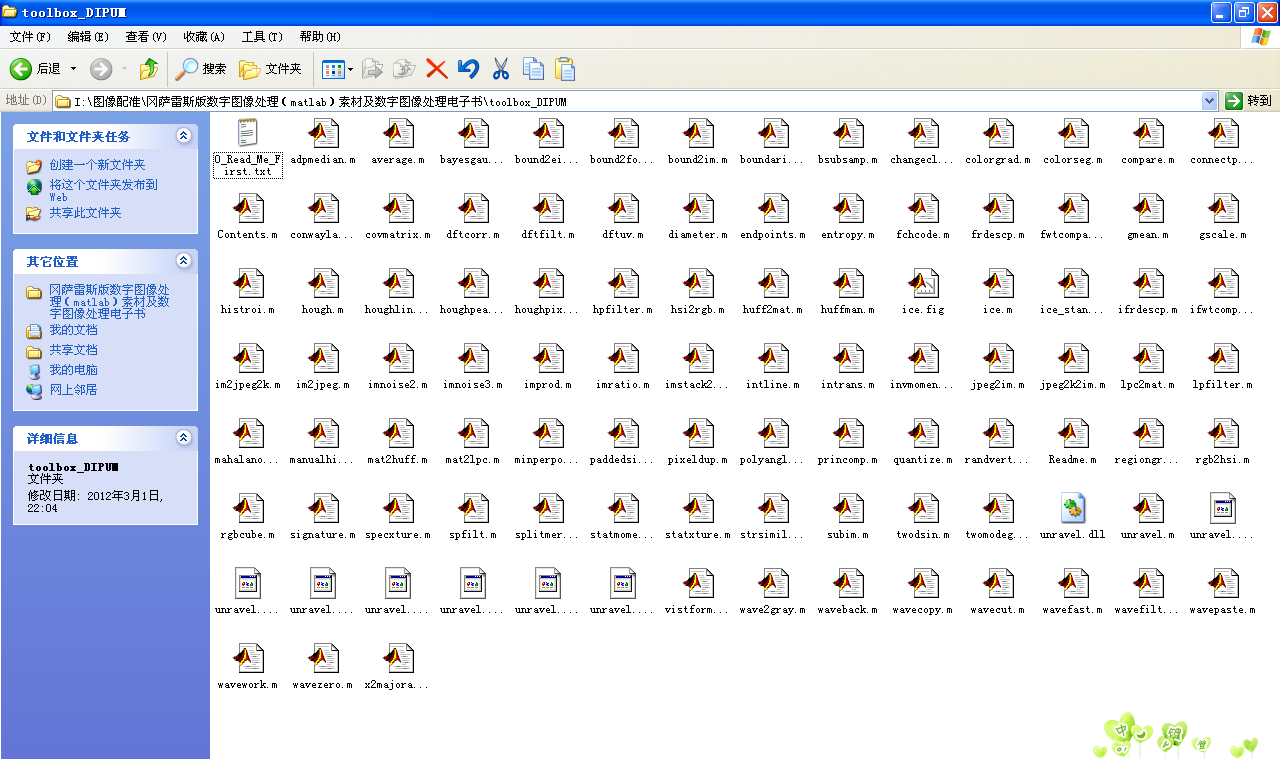Toggle the 文件夹 folders pane button

click(271, 69)
